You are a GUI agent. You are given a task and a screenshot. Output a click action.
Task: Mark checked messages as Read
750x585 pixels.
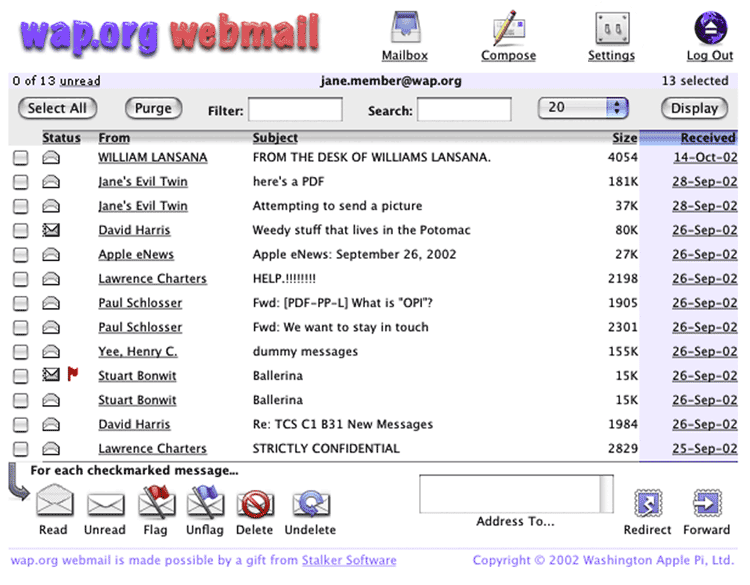point(55,500)
